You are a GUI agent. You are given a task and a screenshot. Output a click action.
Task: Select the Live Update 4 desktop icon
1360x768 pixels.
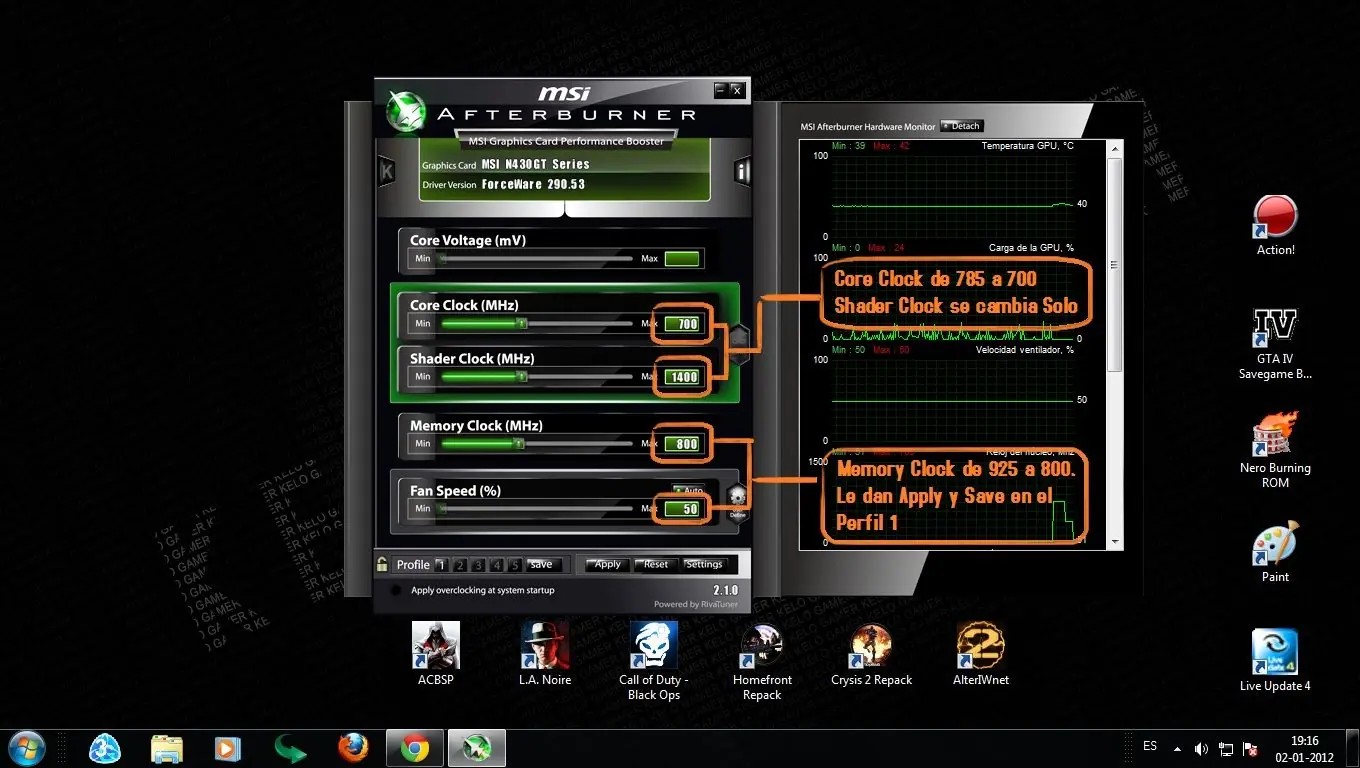tap(1275, 660)
